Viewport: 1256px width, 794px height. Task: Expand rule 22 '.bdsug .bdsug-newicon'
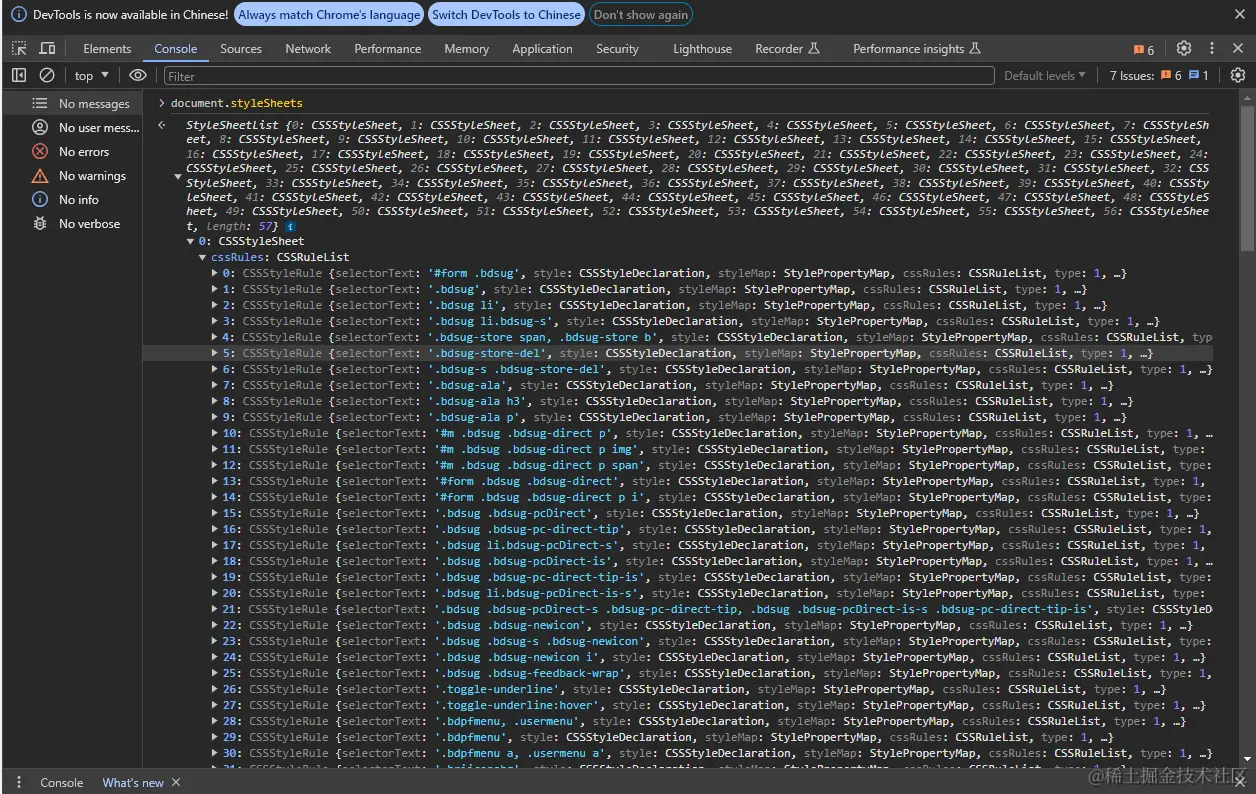pos(215,625)
